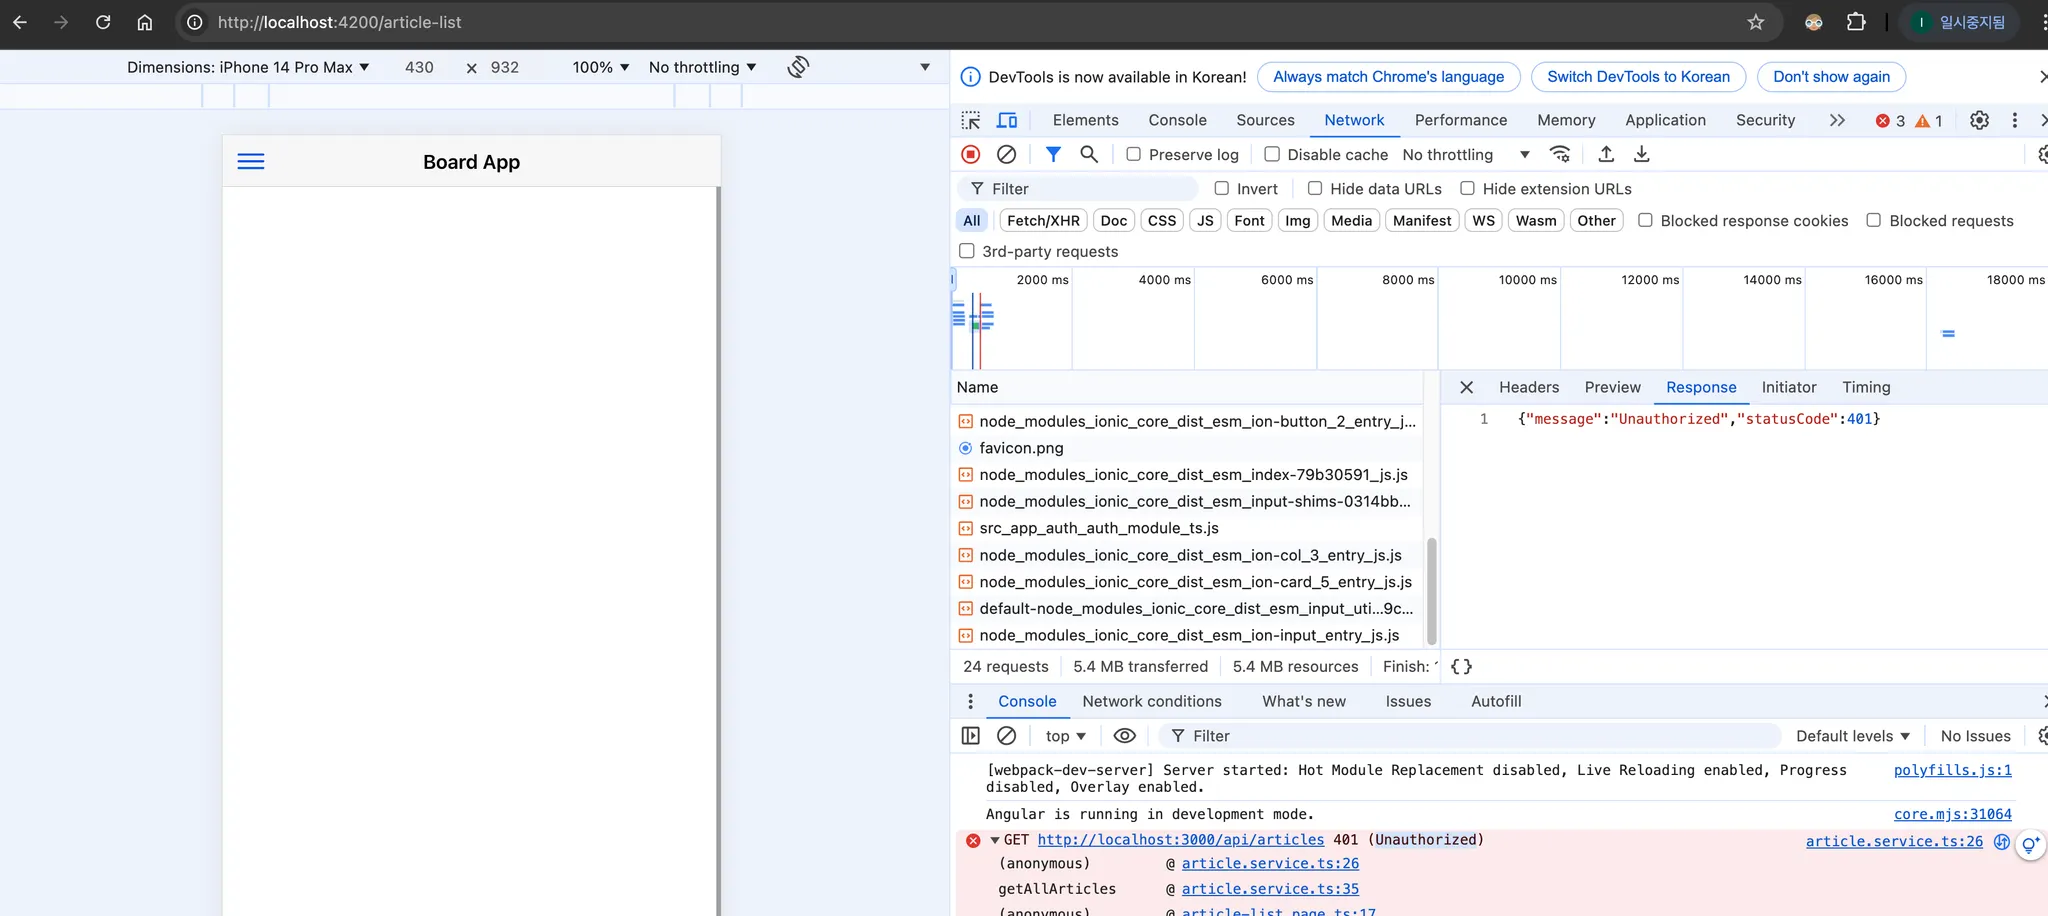Click the export HAR download icon
This screenshot has height=916, width=2048.
pyautogui.click(x=1642, y=154)
